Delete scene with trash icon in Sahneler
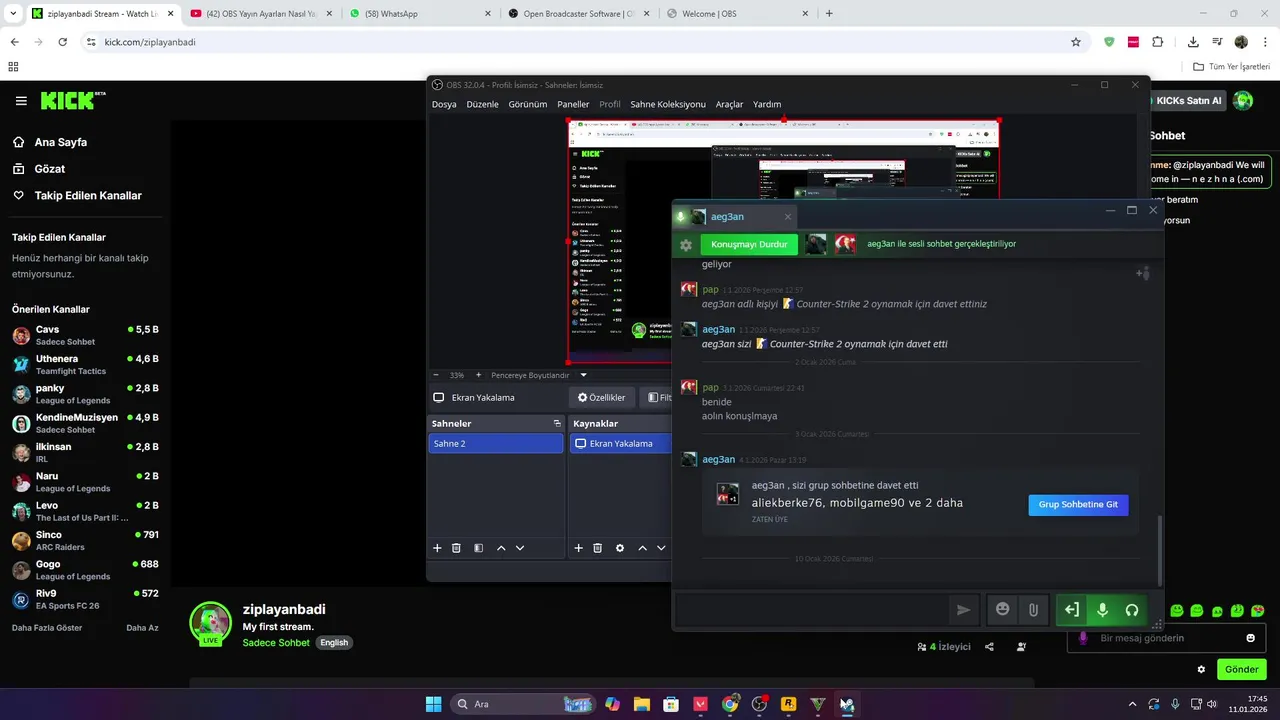The height and width of the screenshot is (720, 1280). (x=456, y=548)
